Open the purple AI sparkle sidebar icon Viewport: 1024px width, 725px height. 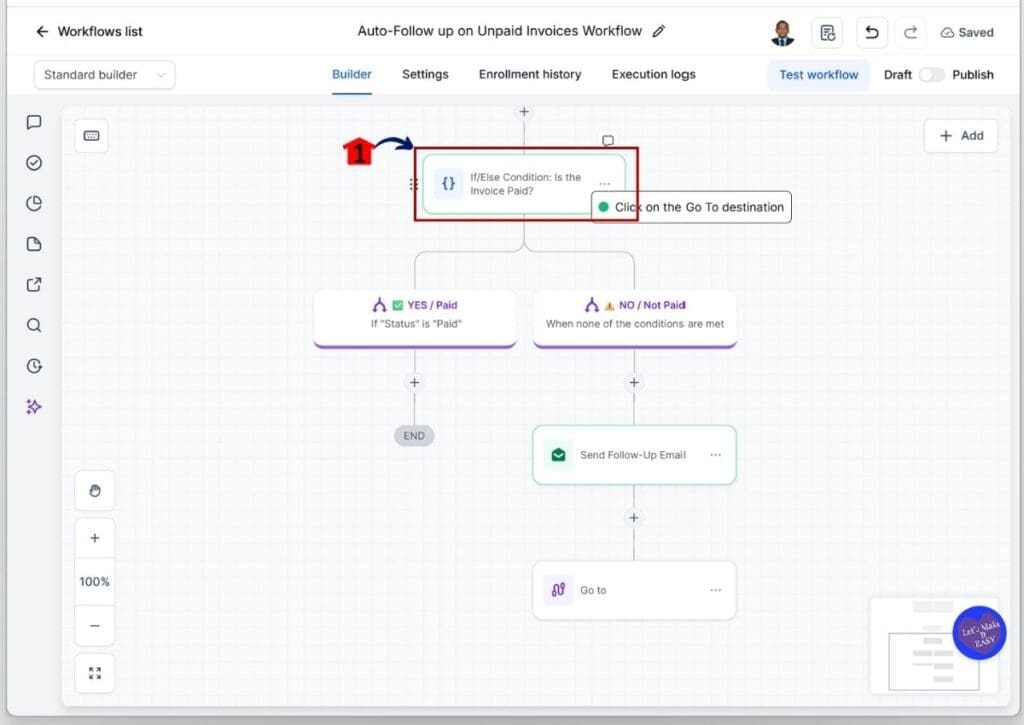point(34,406)
